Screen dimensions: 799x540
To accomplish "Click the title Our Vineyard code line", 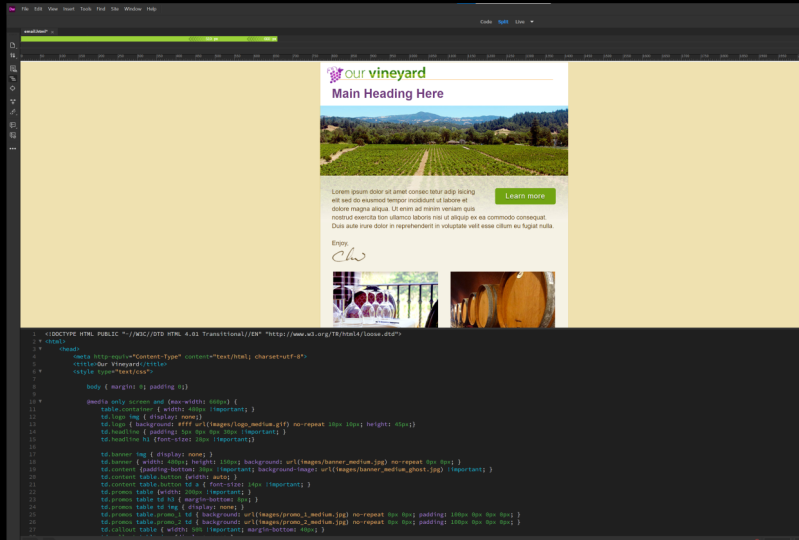I will point(120,364).
